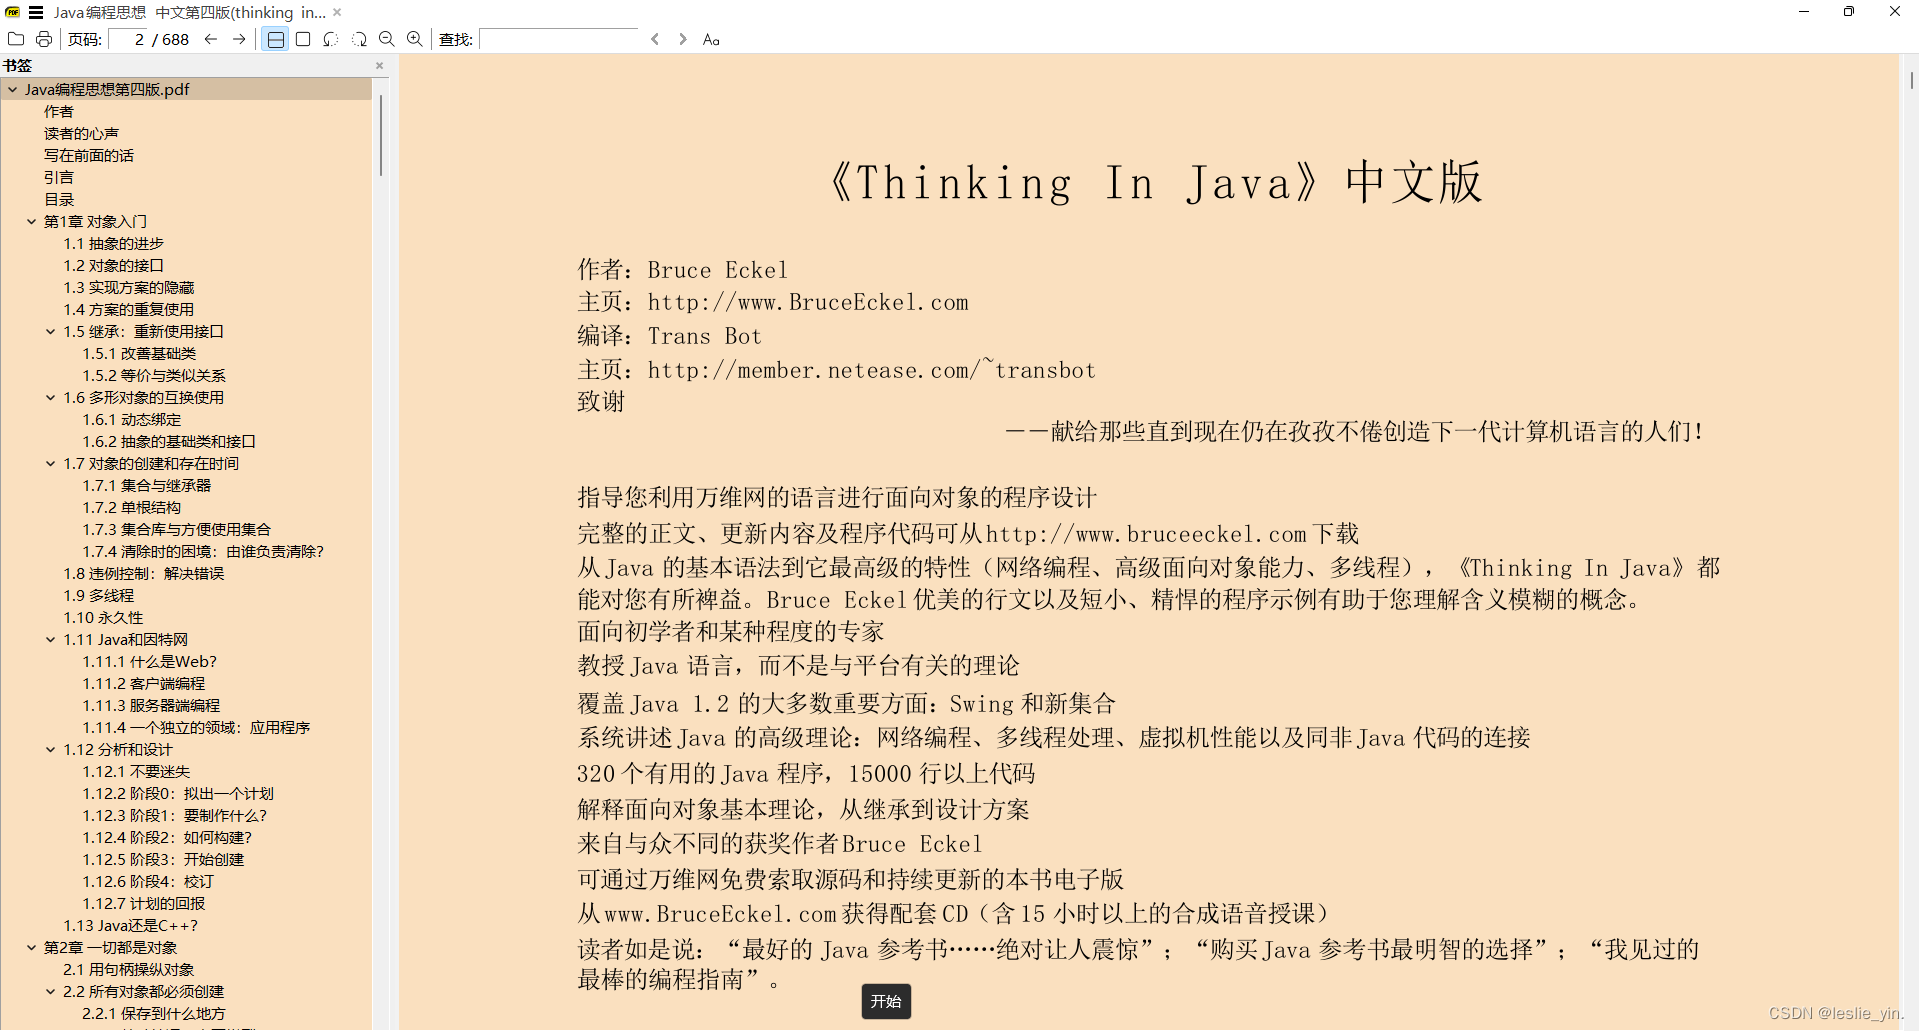Click the page number field
The image size is (1919, 1032).
point(128,39)
